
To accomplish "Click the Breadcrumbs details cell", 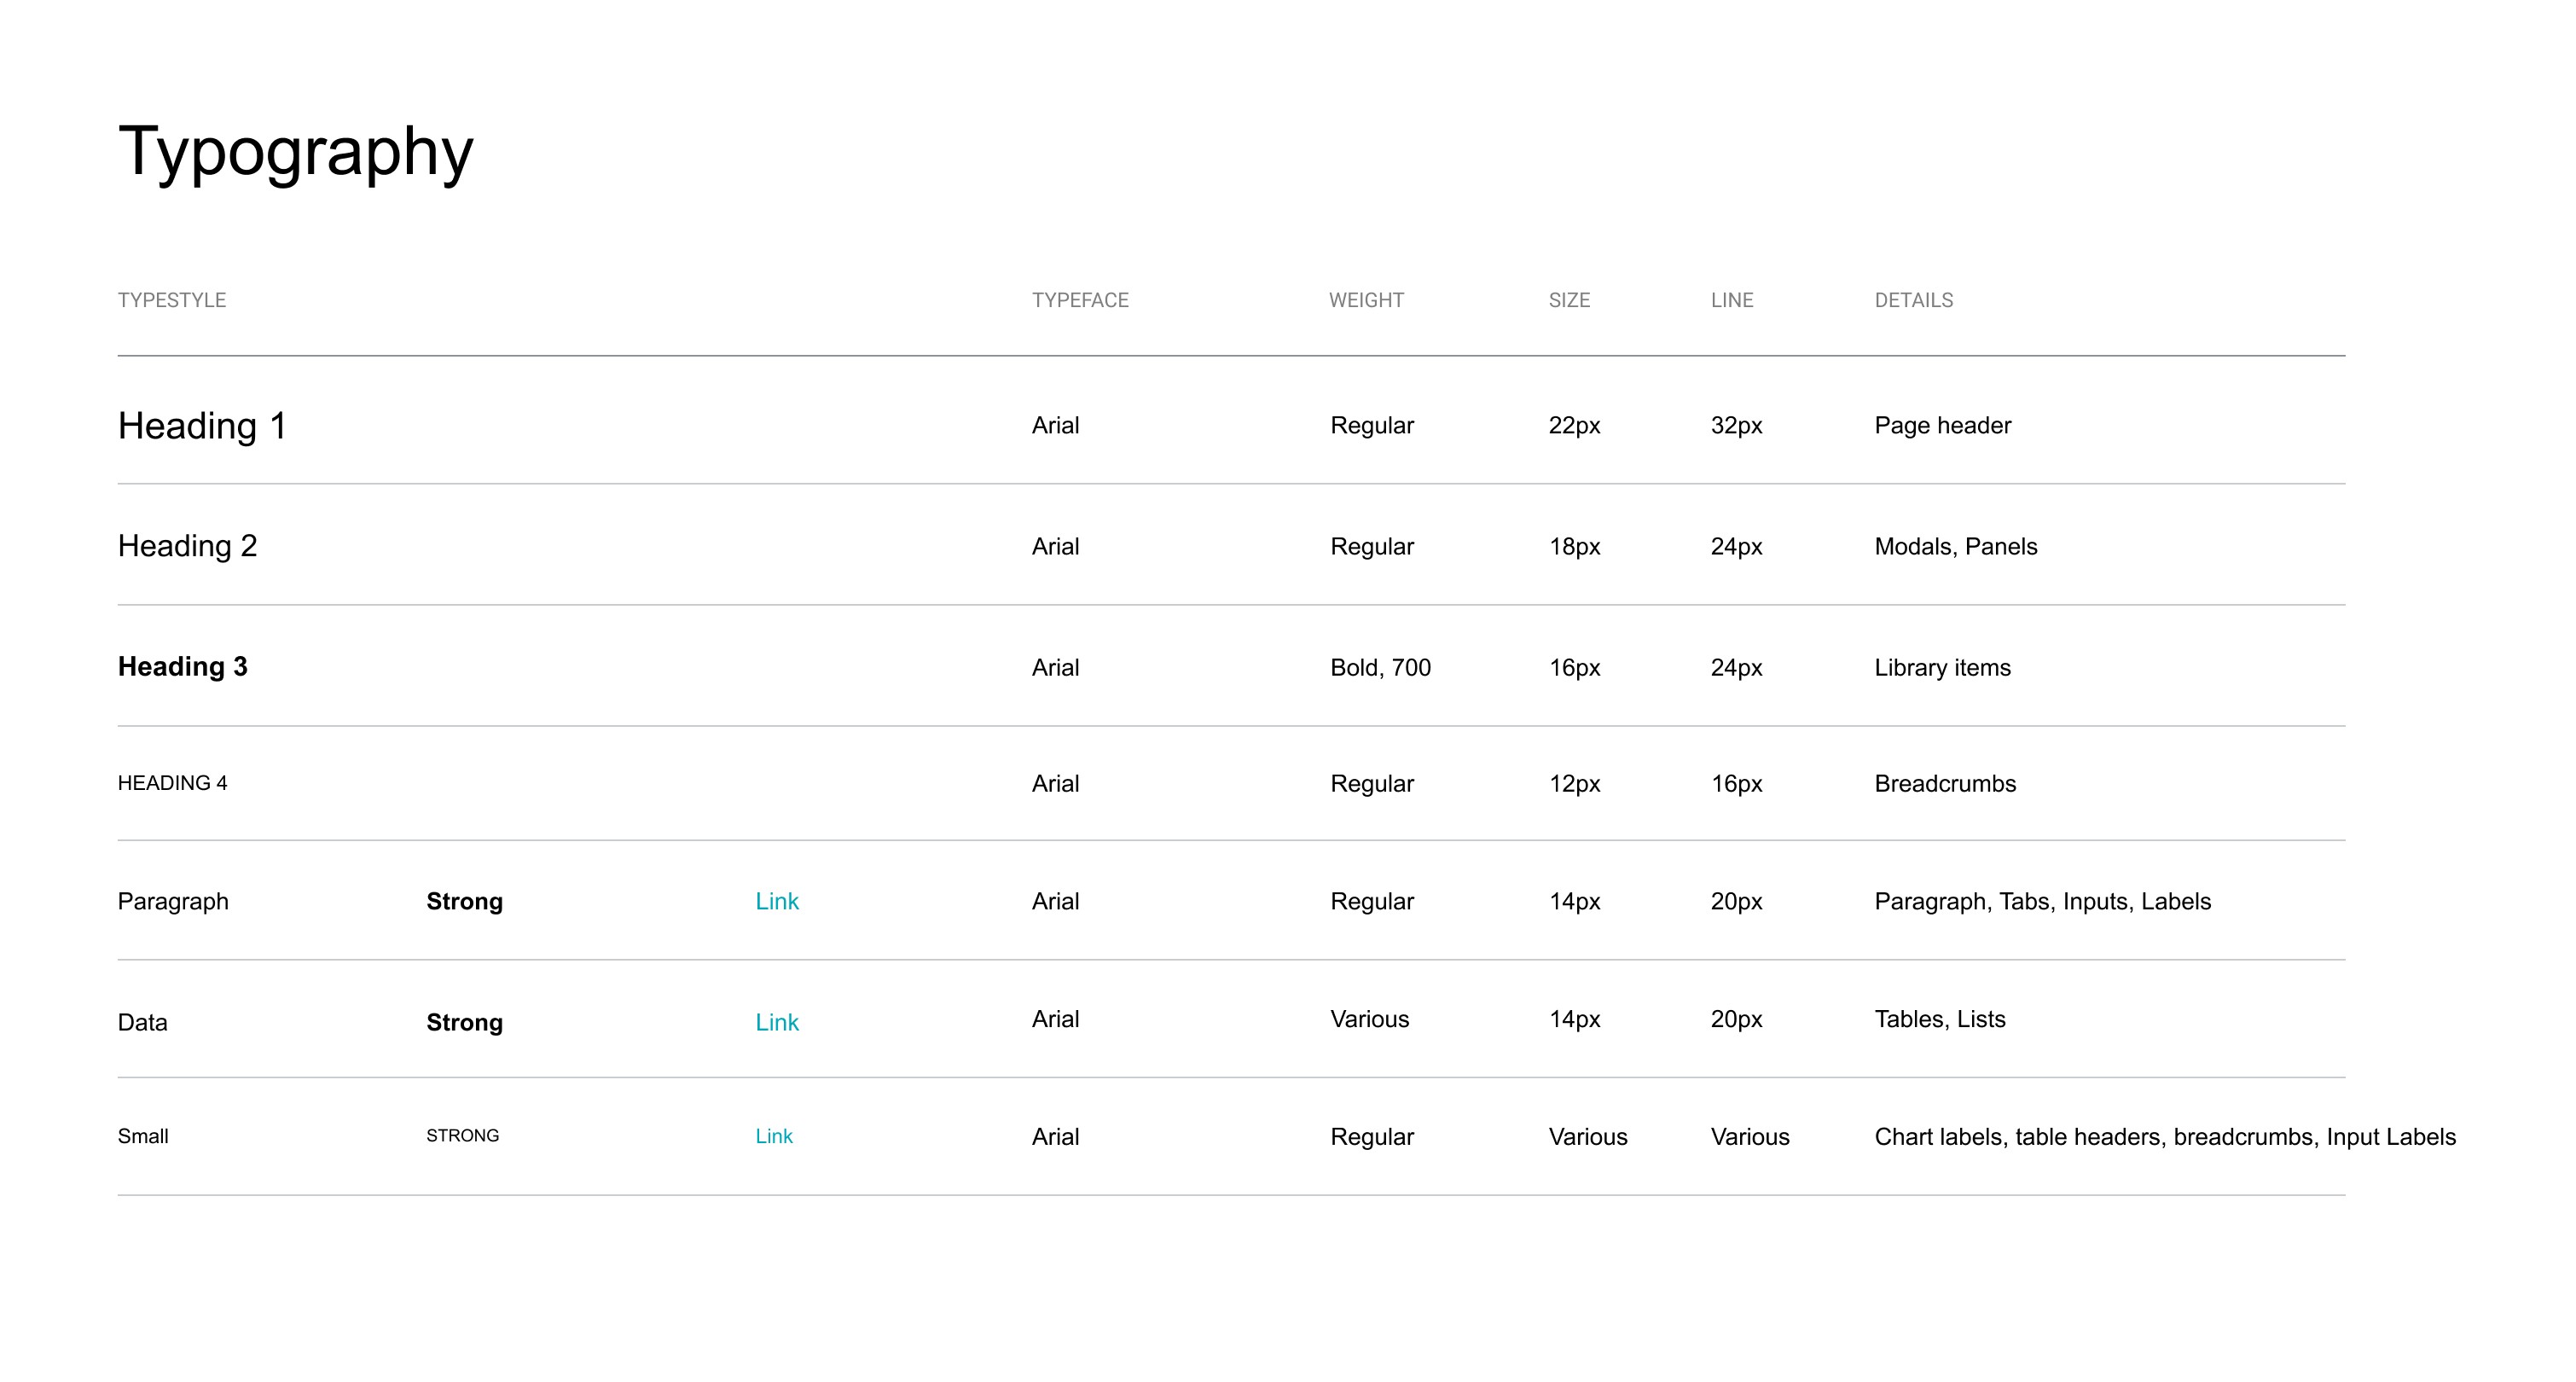I will coord(1945,783).
